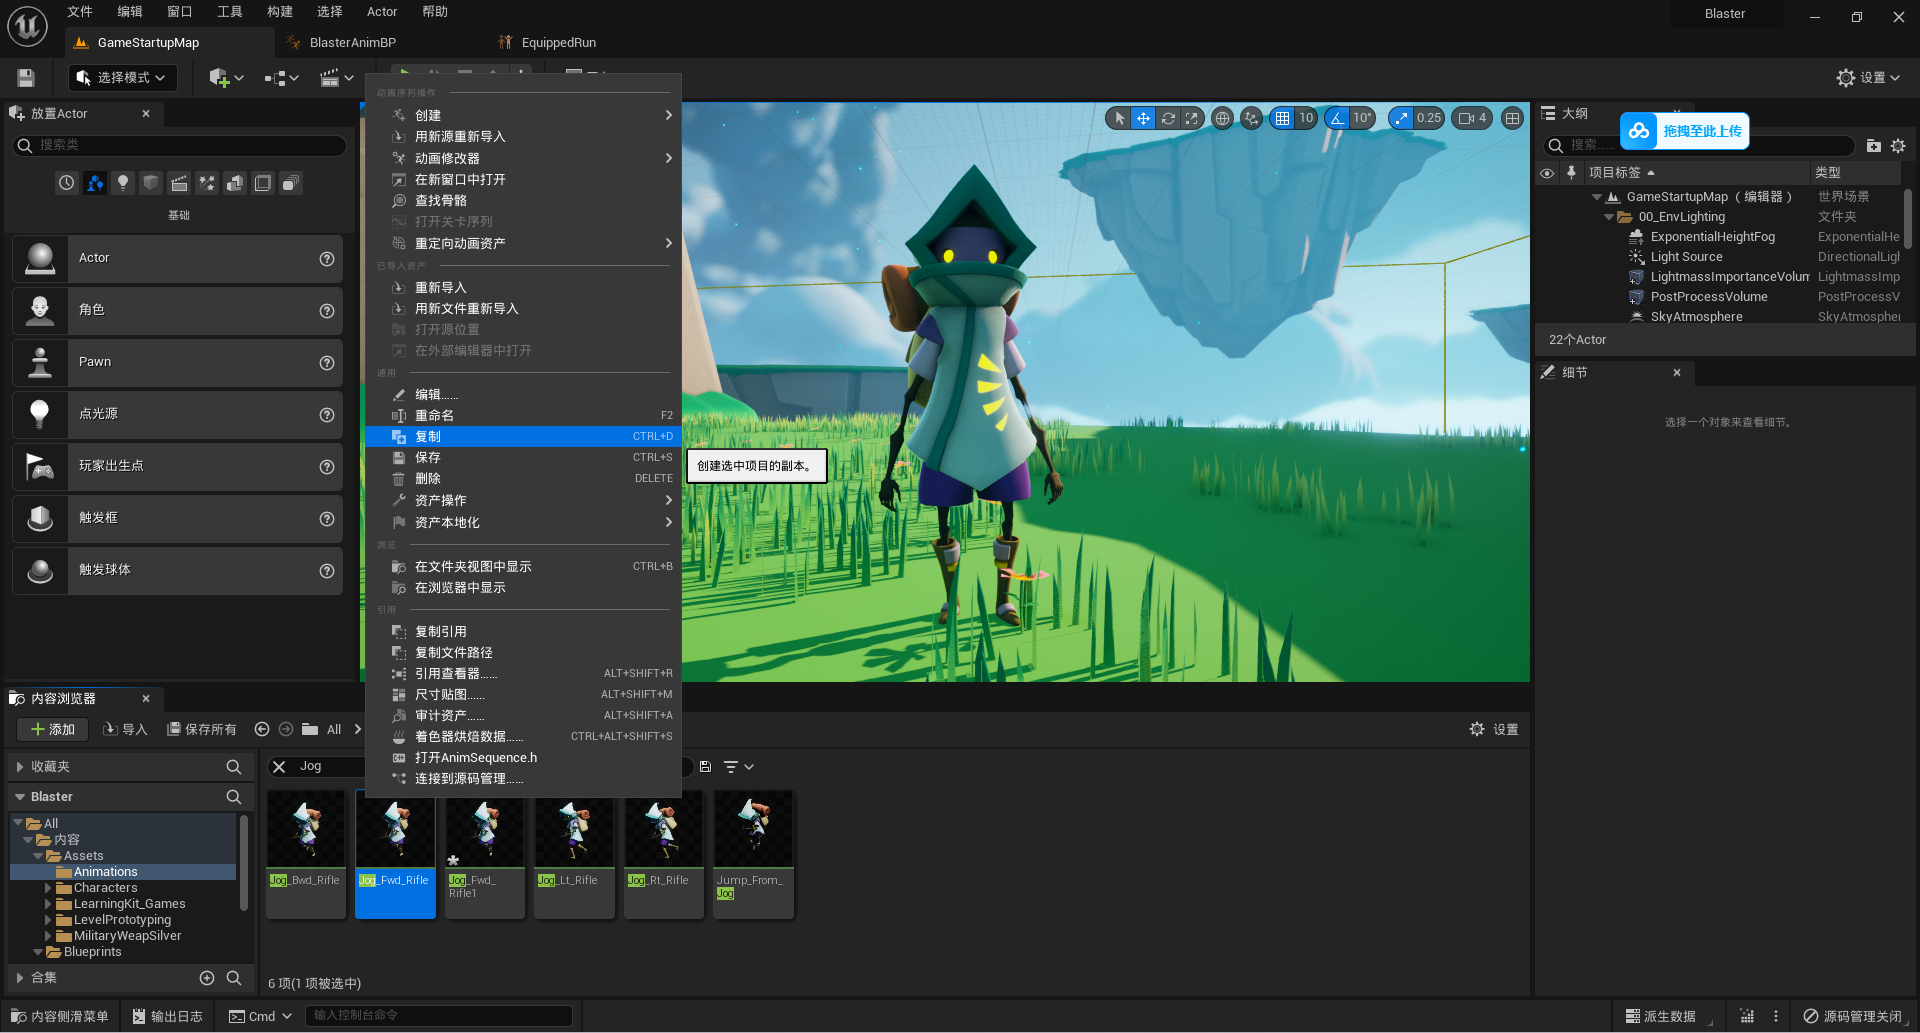This screenshot has width=1920, height=1033.
Task: Switch to the EquippedRun tab
Action: 558,42
